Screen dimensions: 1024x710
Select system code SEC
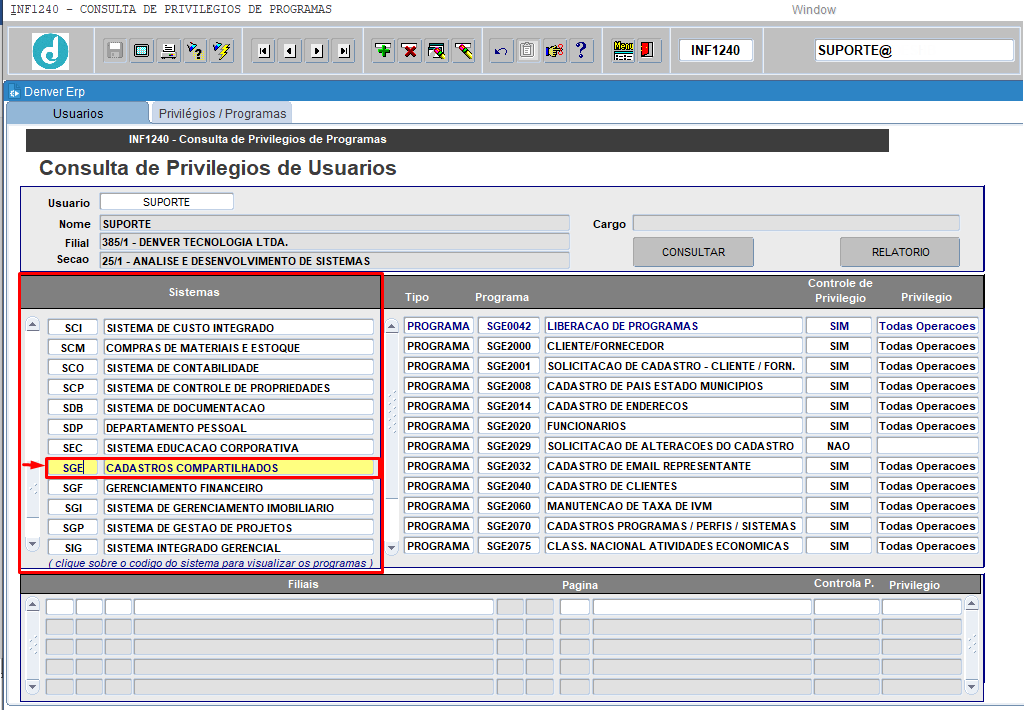73,447
